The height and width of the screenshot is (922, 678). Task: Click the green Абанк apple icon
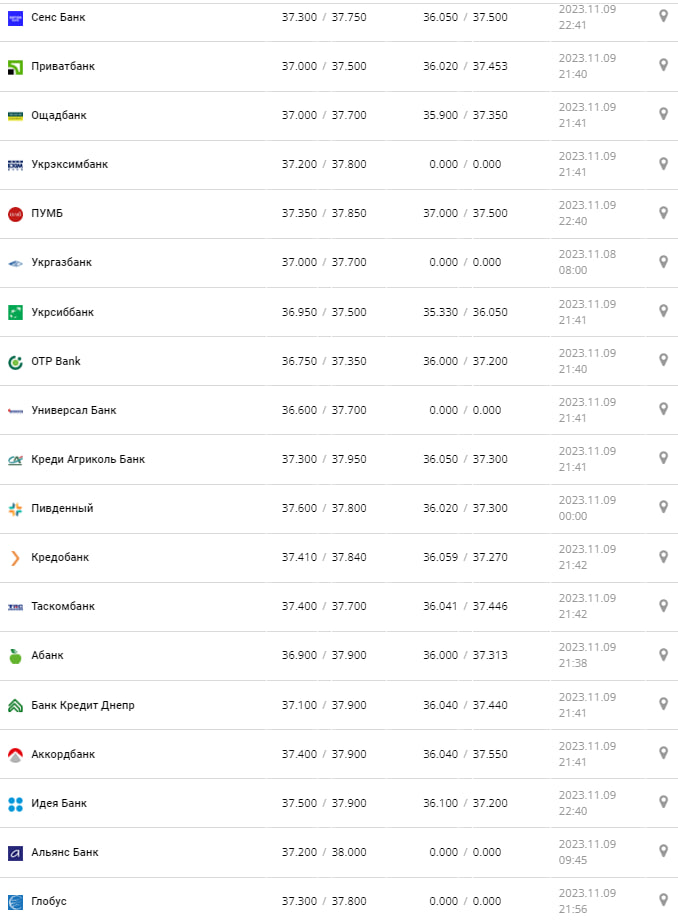pyautogui.click(x=15, y=656)
